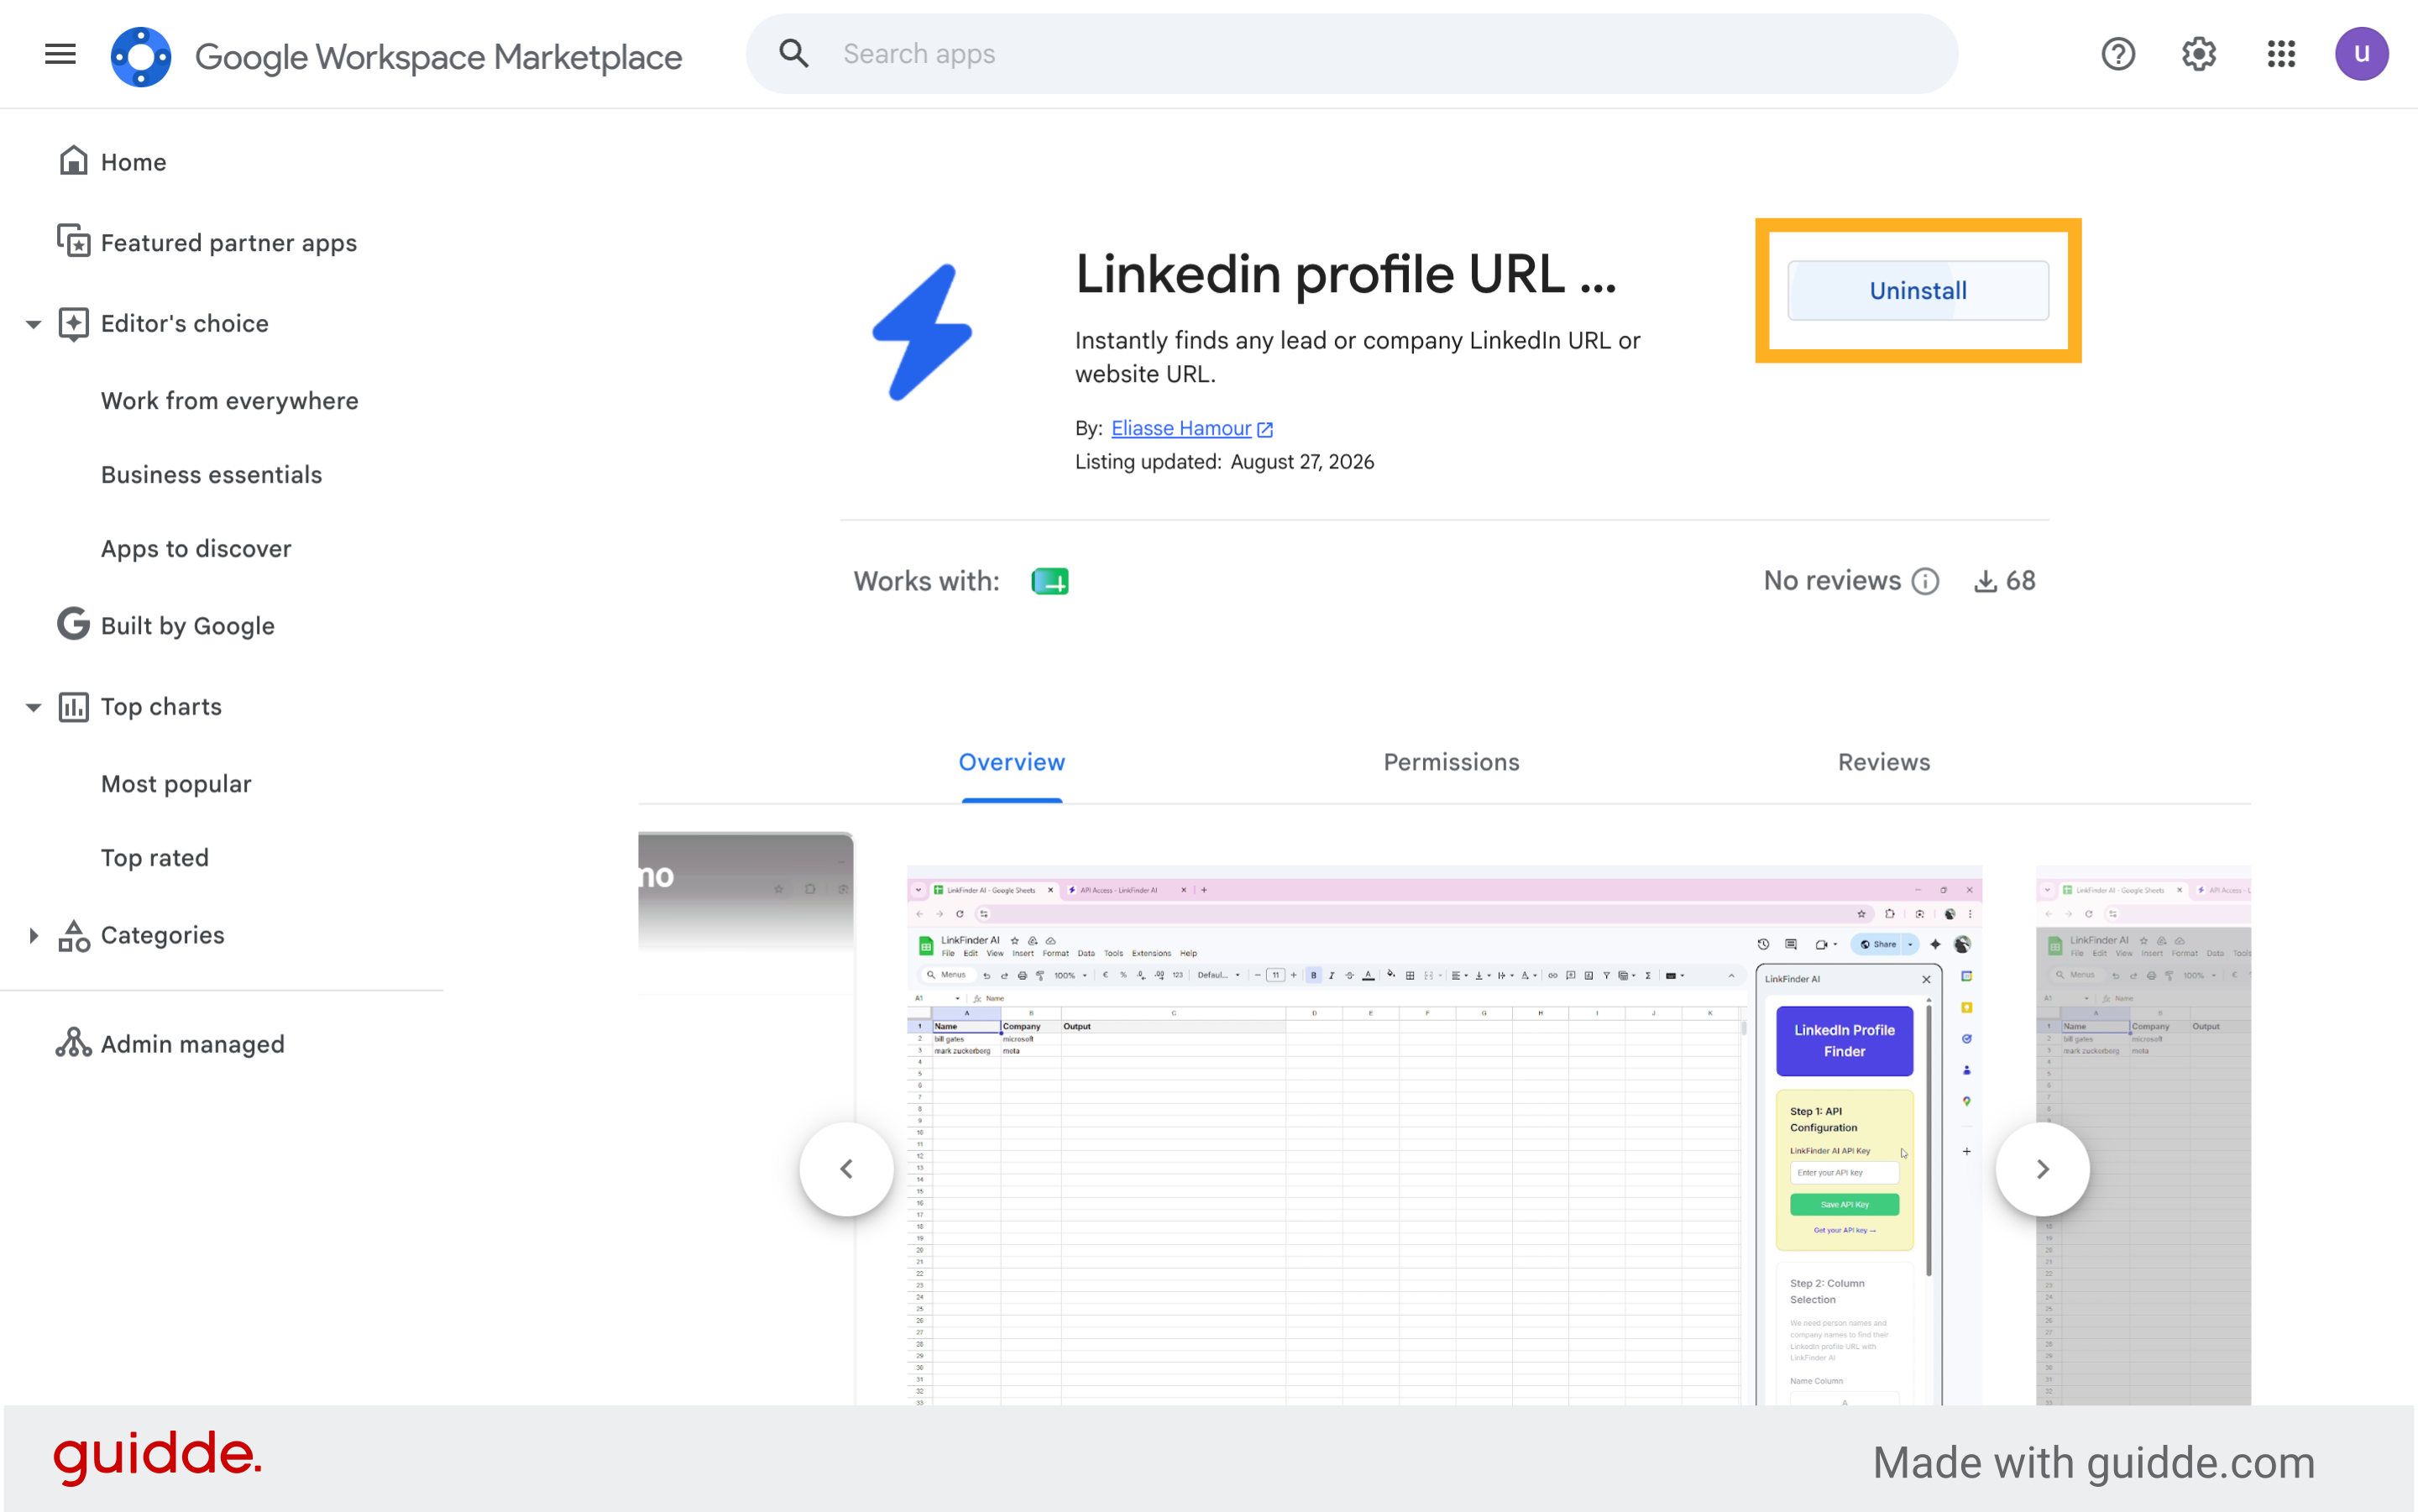Show the next screenshot in carousel
2418x1512 pixels.
pyautogui.click(x=2043, y=1169)
